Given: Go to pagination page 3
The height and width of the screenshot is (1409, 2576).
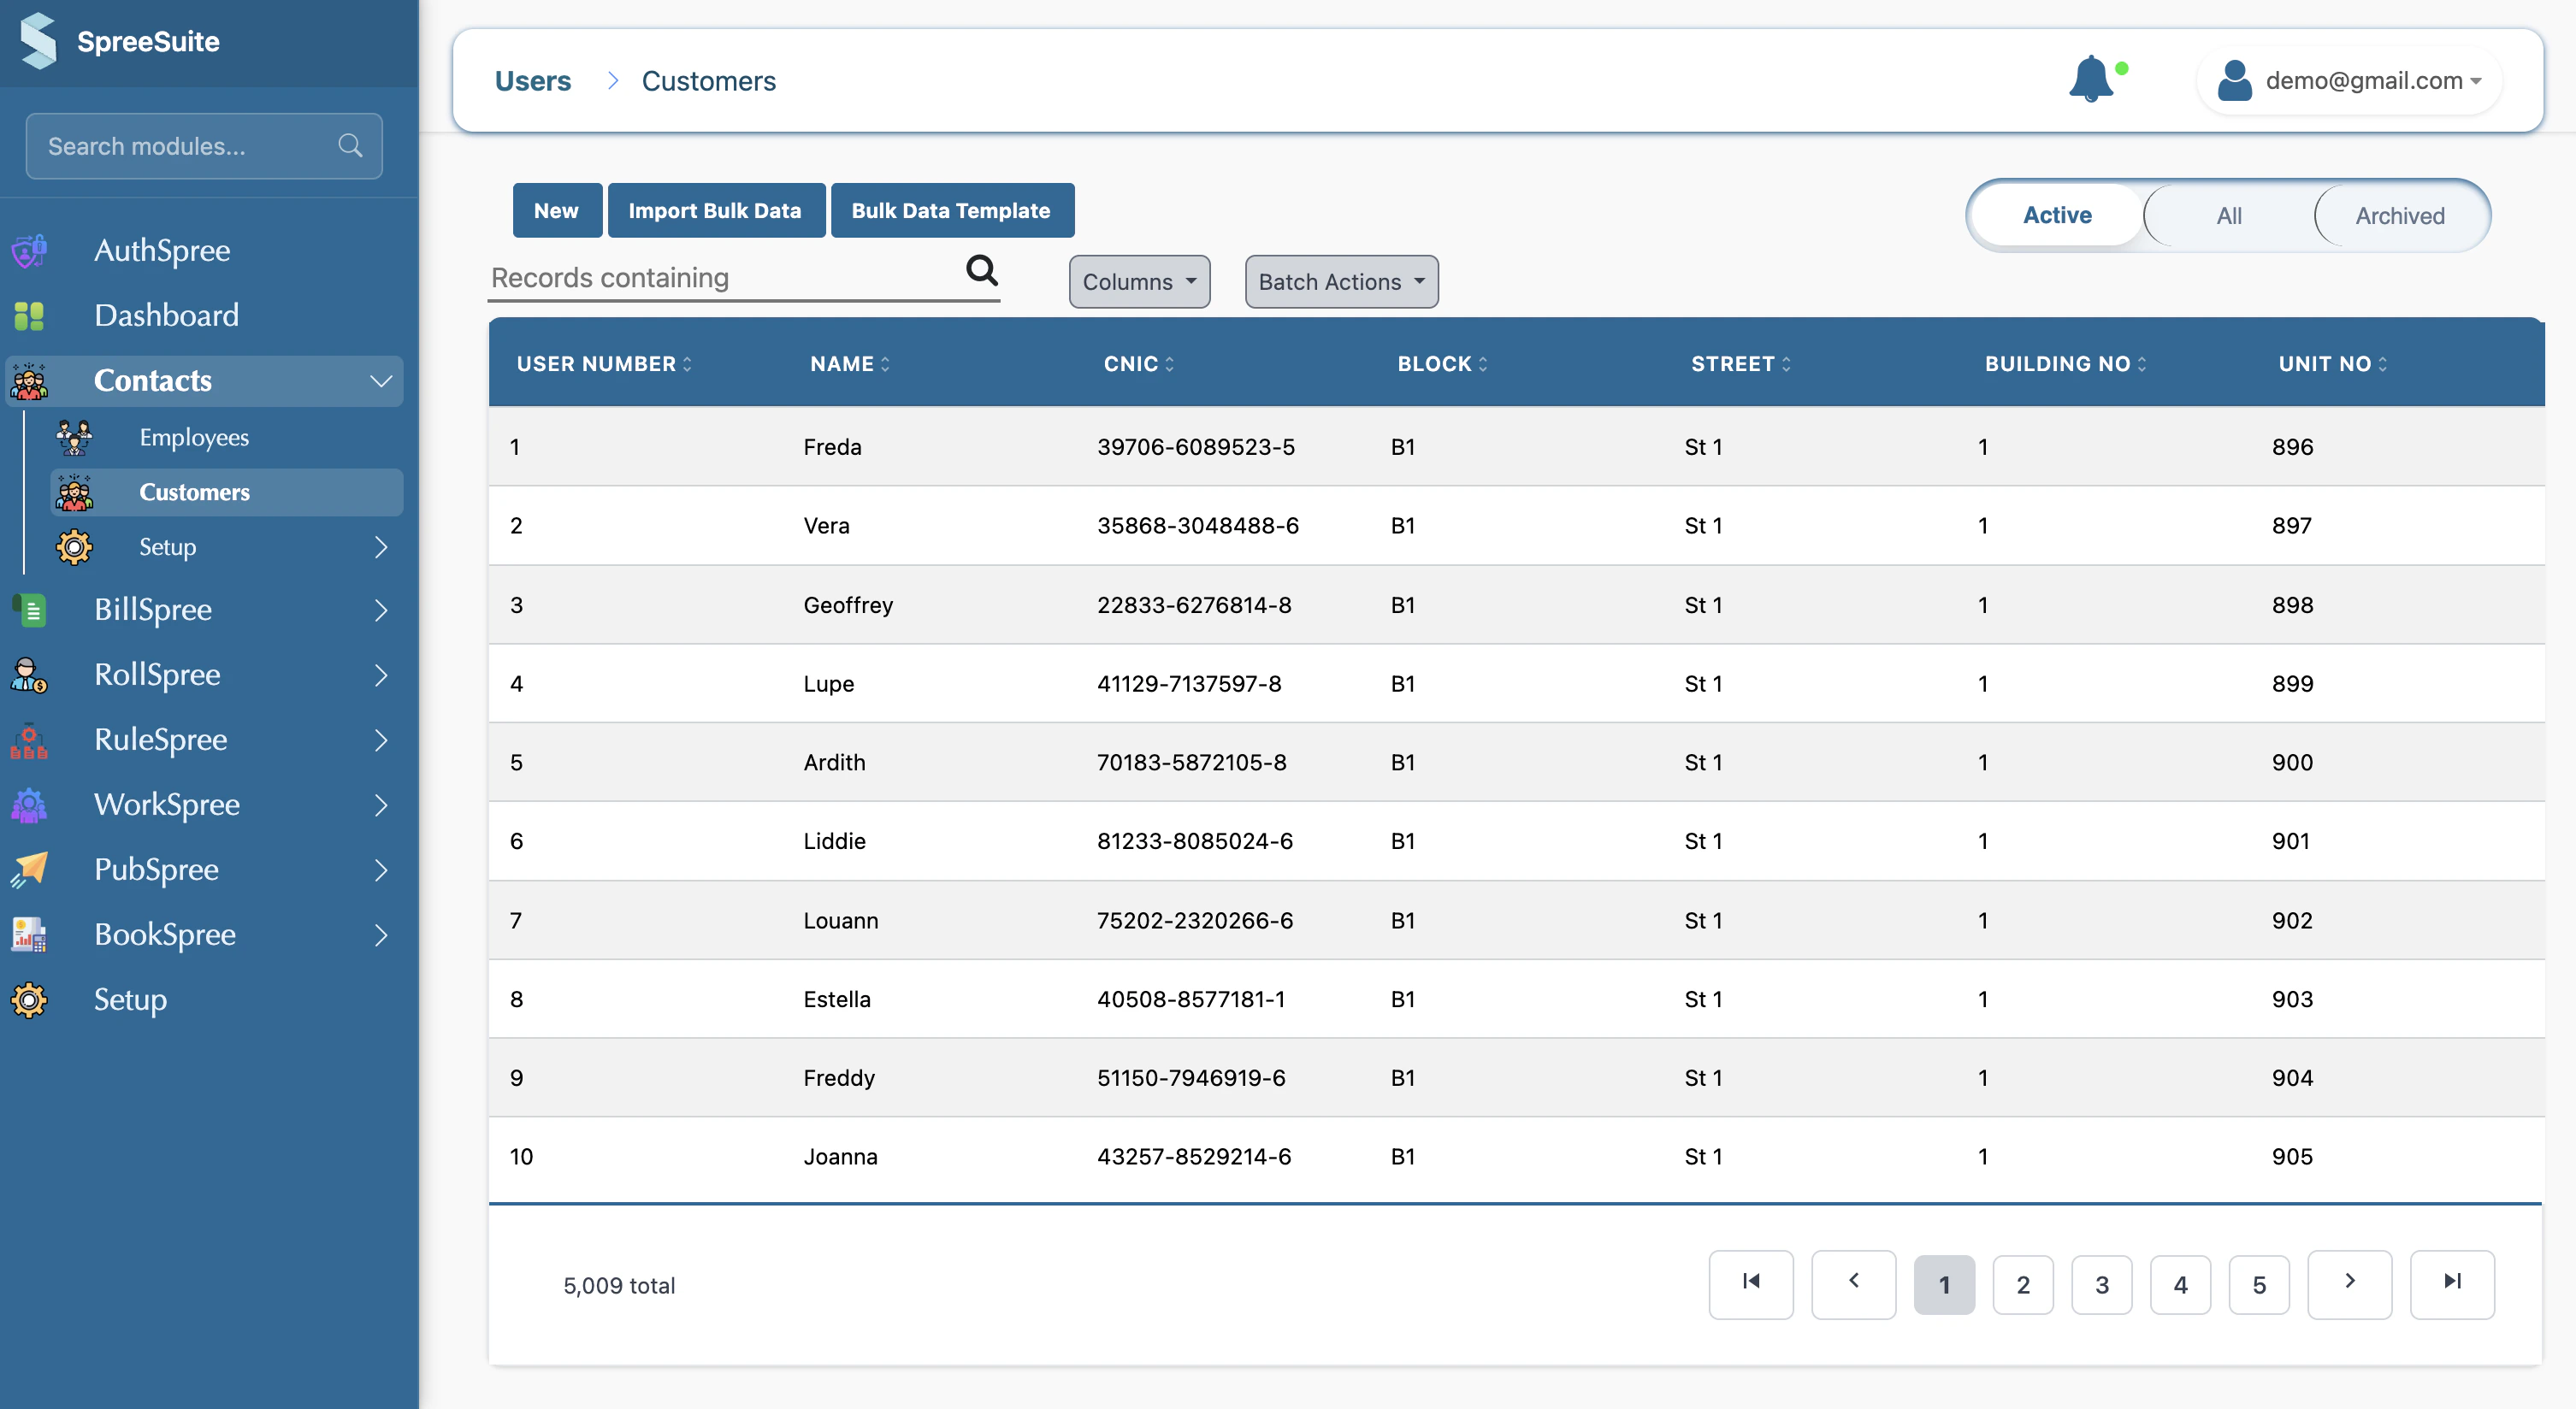Looking at the screenshot, I should [x=2101, y=1284].
